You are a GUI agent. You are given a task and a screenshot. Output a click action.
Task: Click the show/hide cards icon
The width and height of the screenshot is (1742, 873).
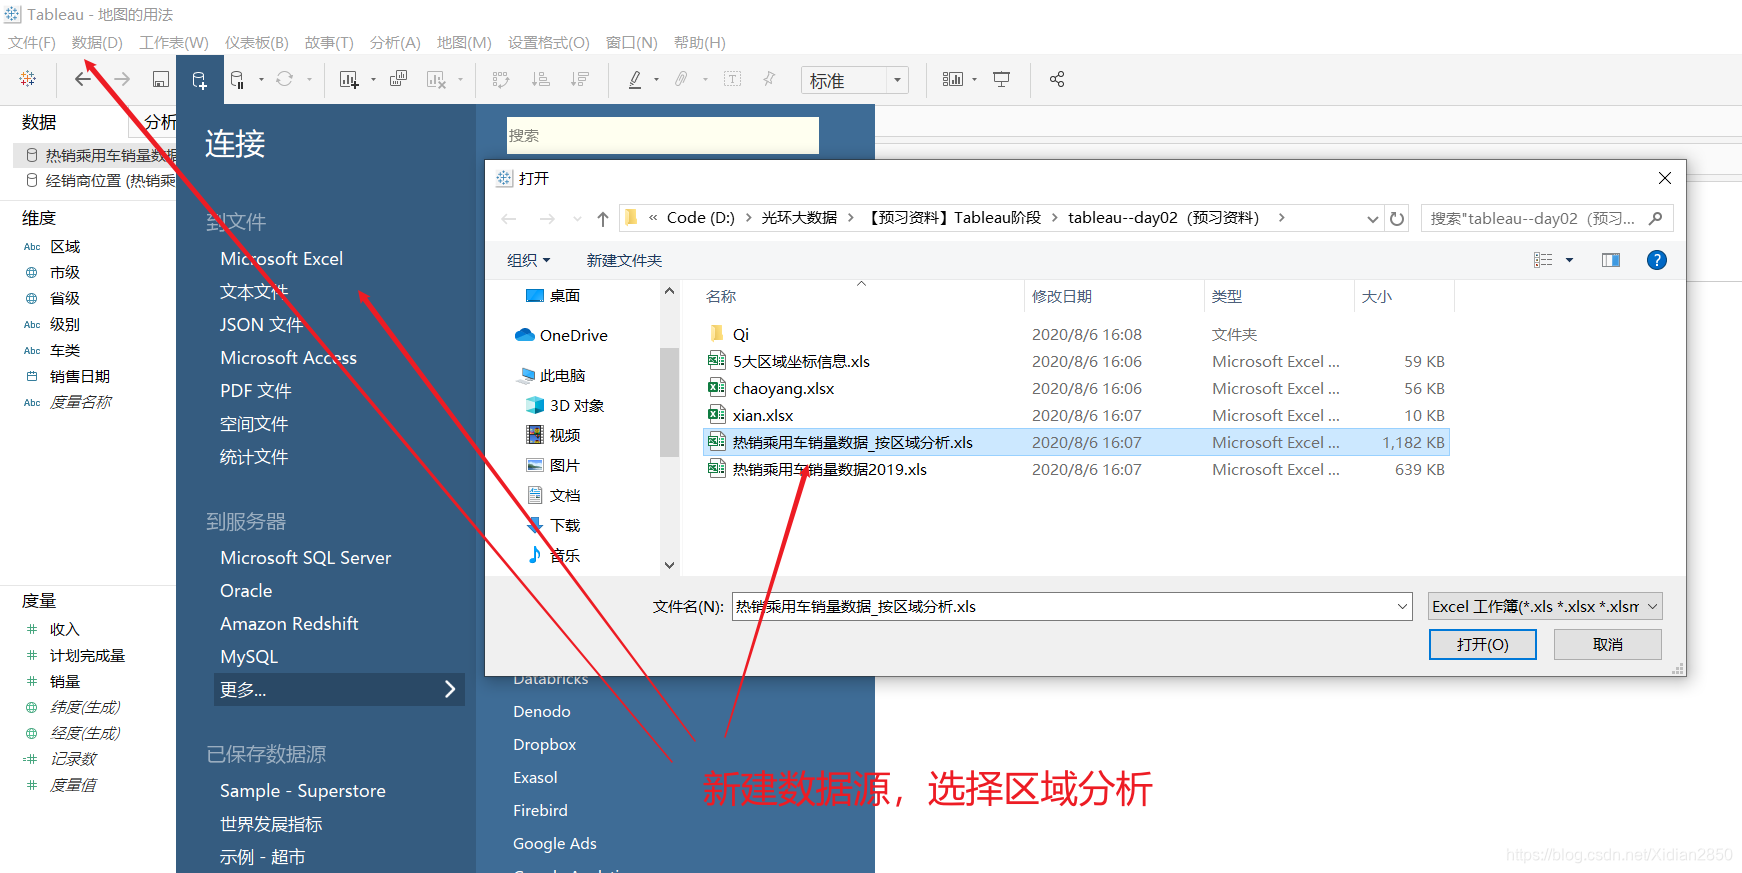(953, 79)
